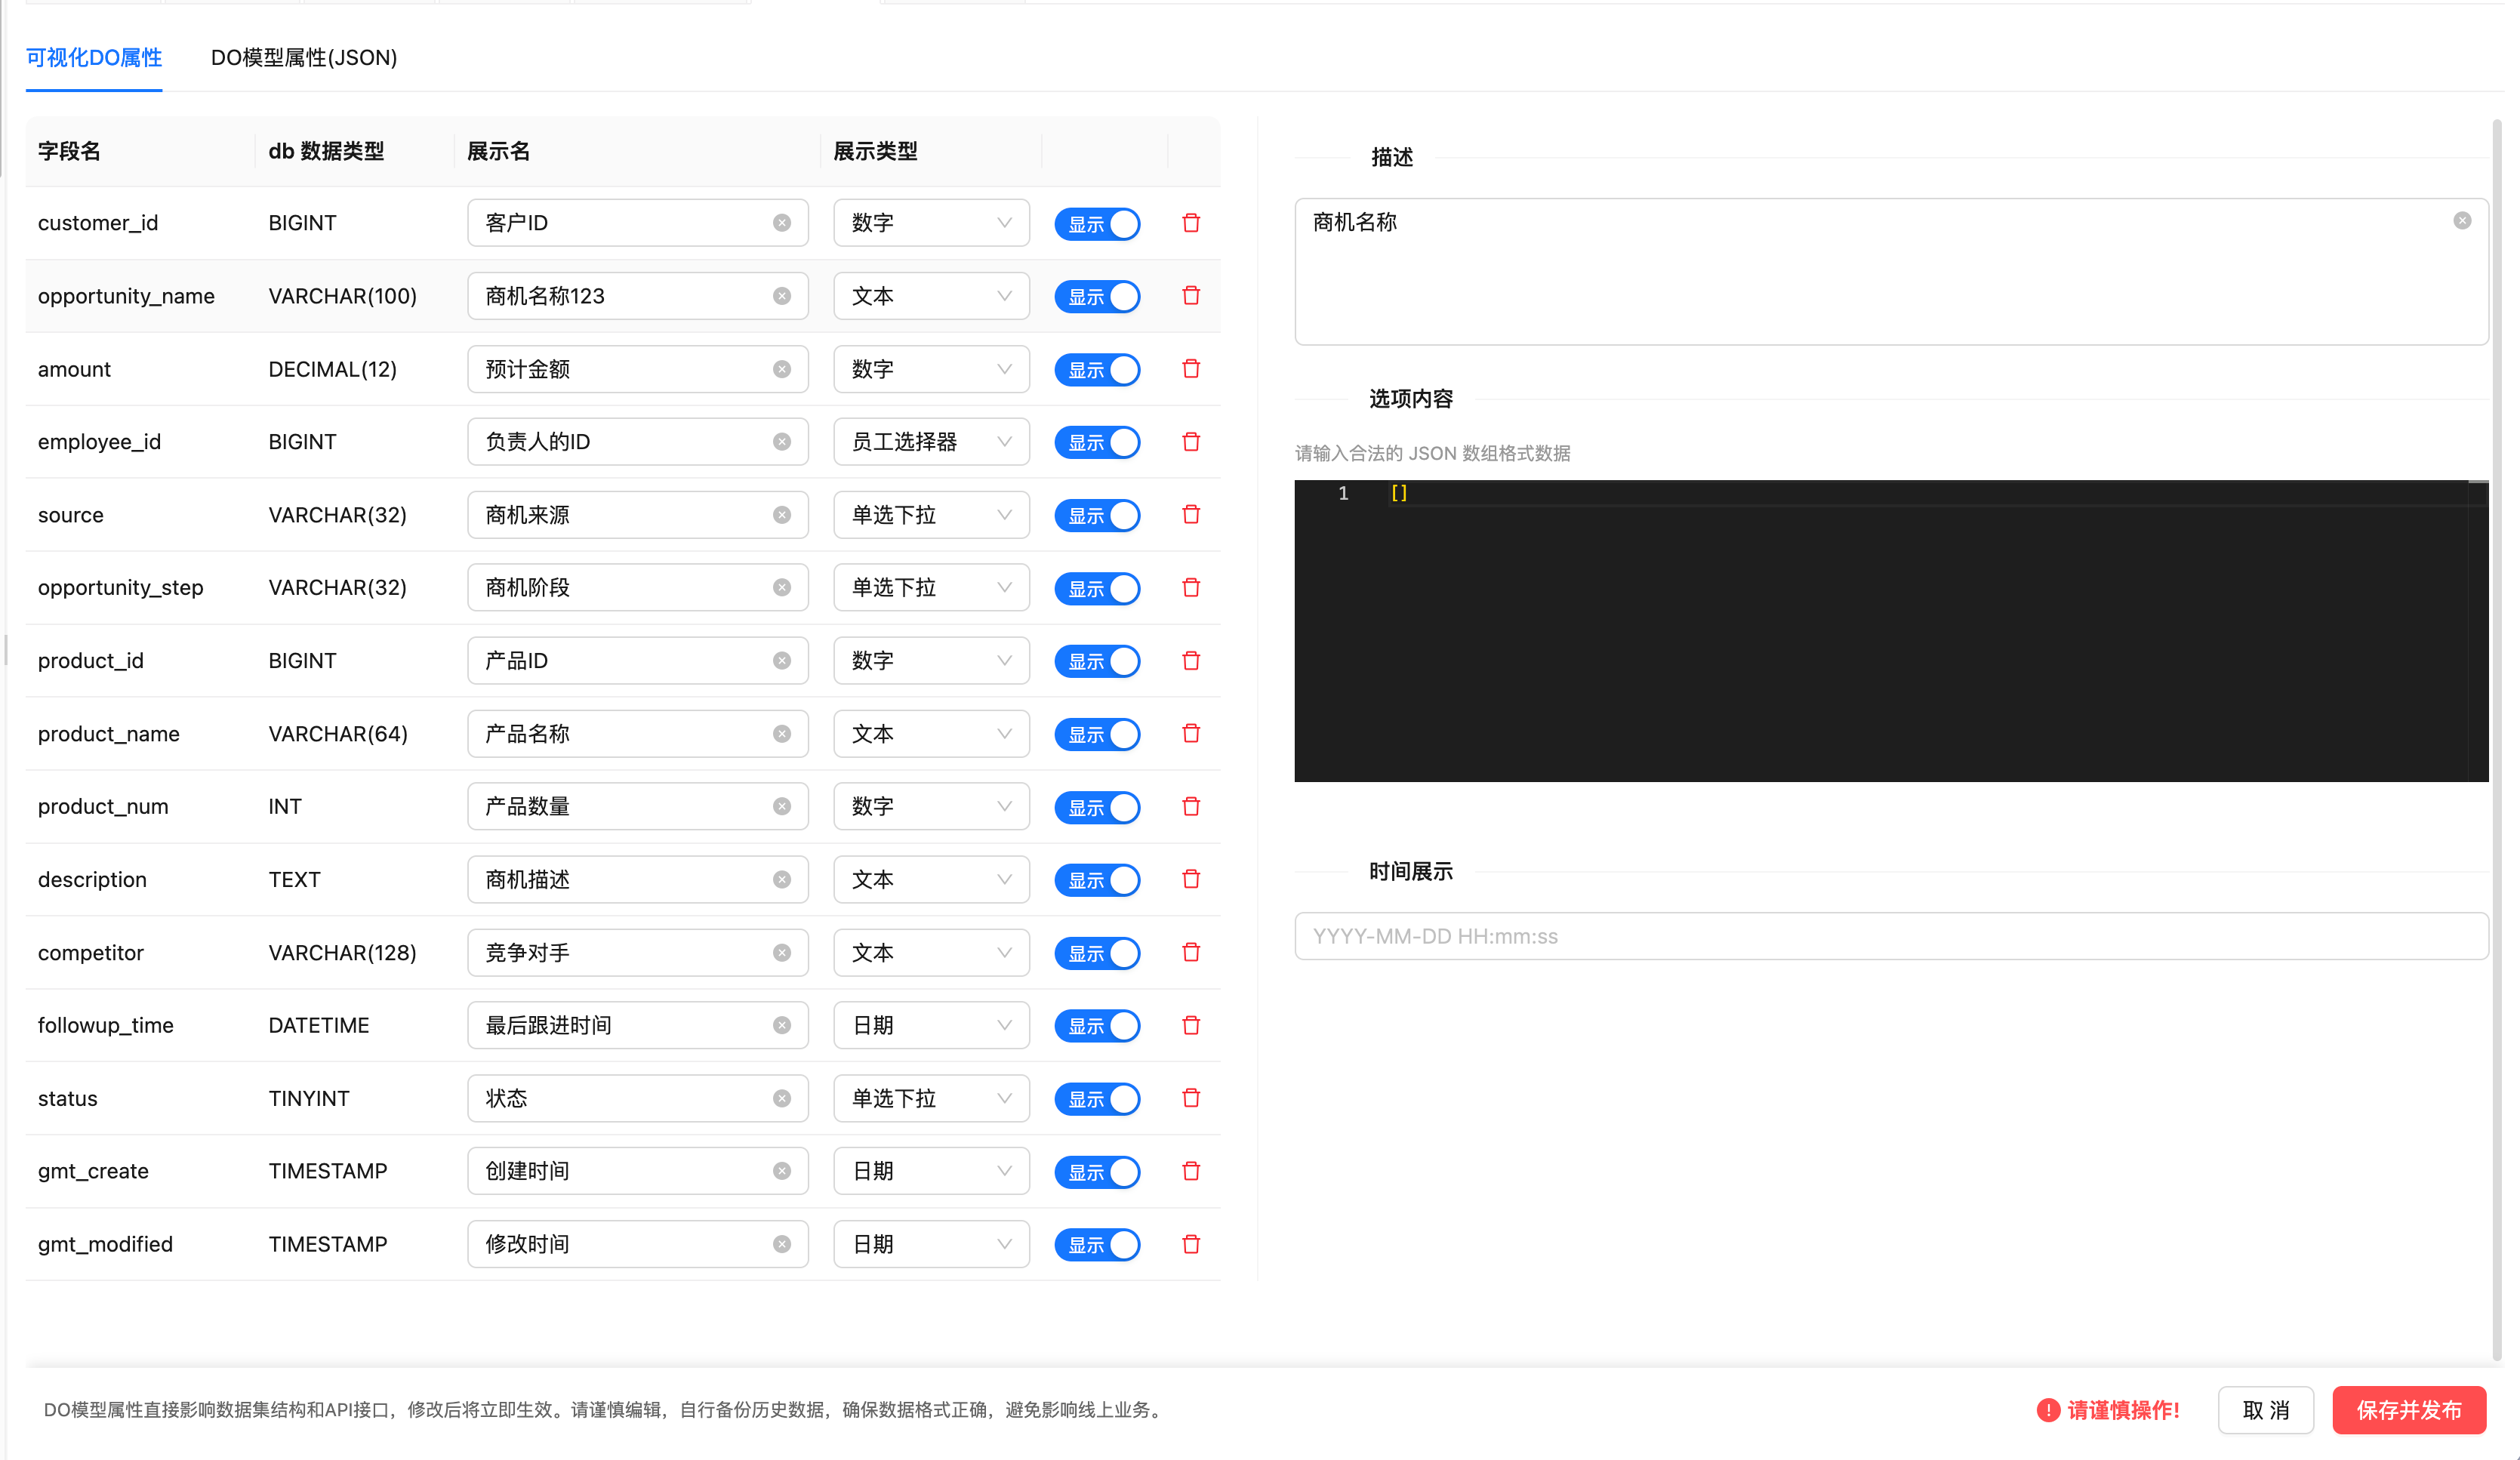
Task: Toggle 显示 switch for description
Action: pos(1097,881)
